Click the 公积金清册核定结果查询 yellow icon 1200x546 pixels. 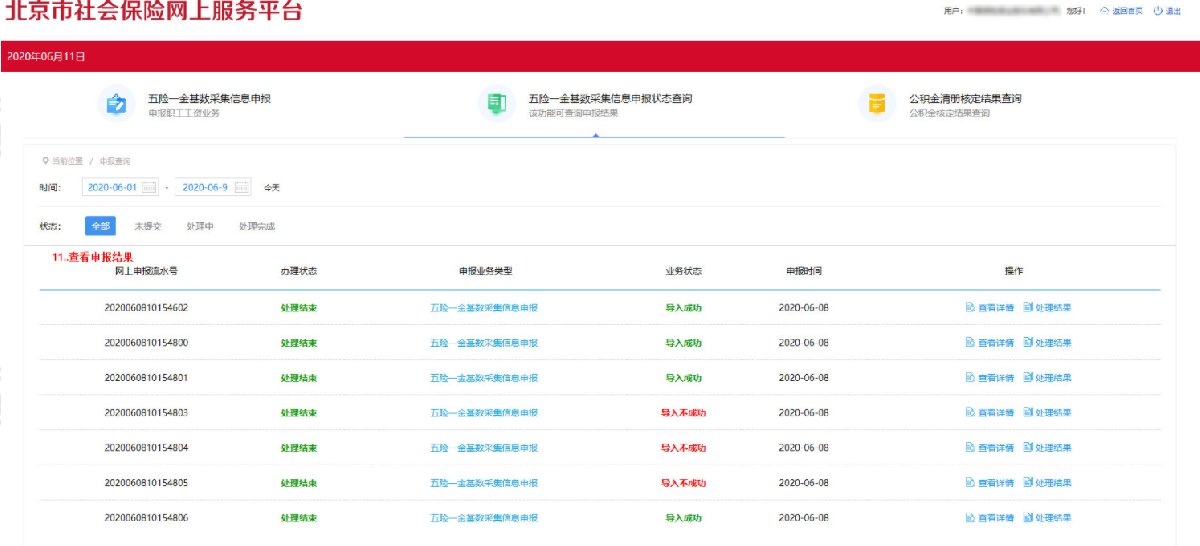click(x=878, y=104)
